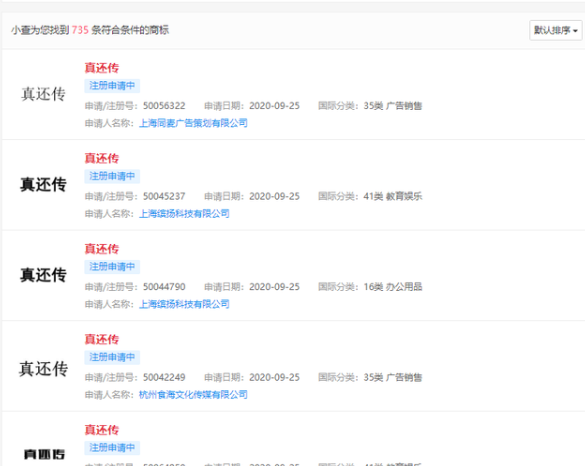The height and width of the screenshot is (466, 585).
Task: Open the 默认排序 sort dropdown
Action: [x=556, y=30]
